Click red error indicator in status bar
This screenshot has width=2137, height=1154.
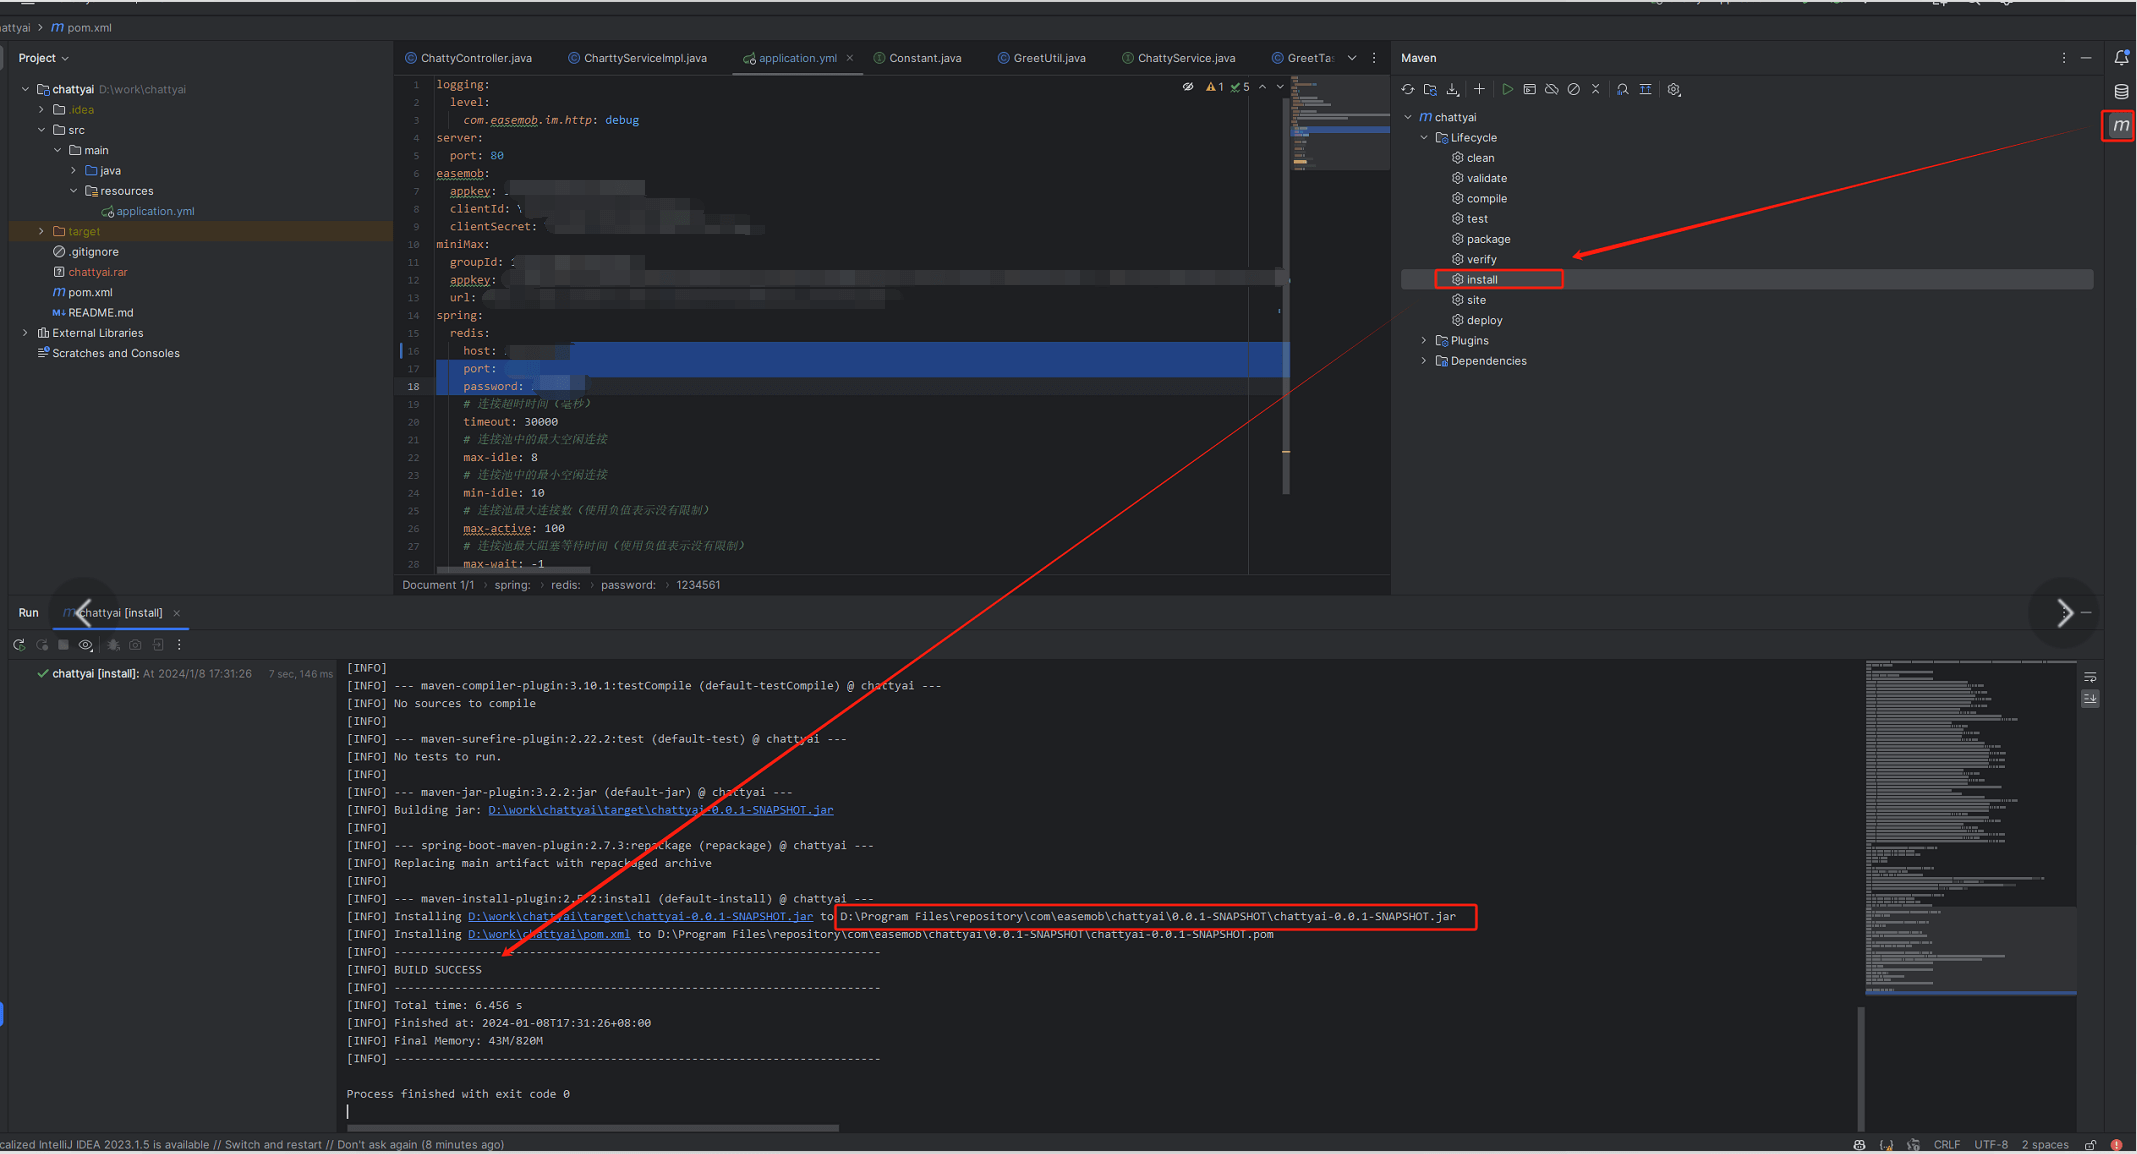[x=2116, y=1145]
